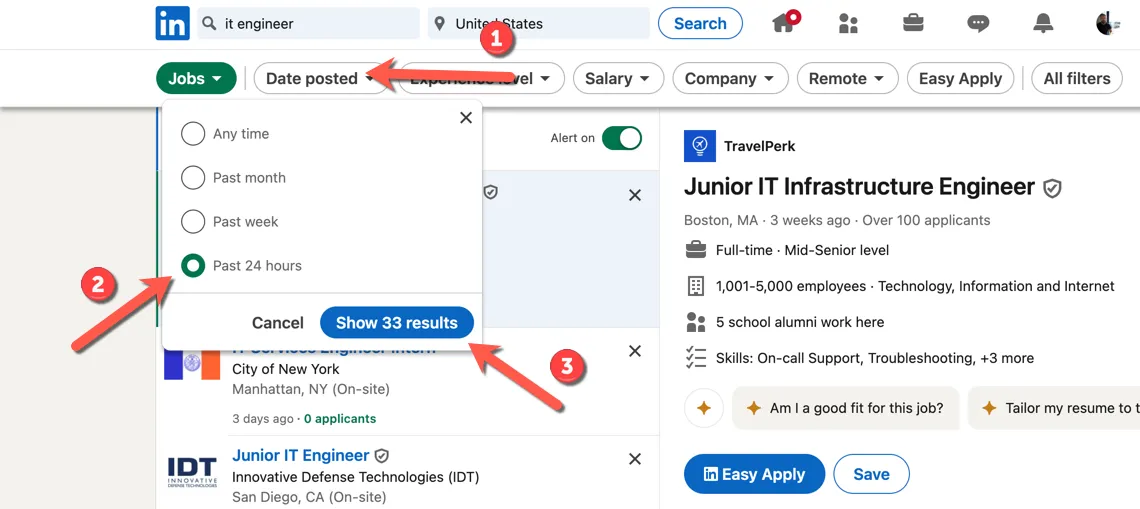Click the TravelPerk company logo

pos(699,146)
